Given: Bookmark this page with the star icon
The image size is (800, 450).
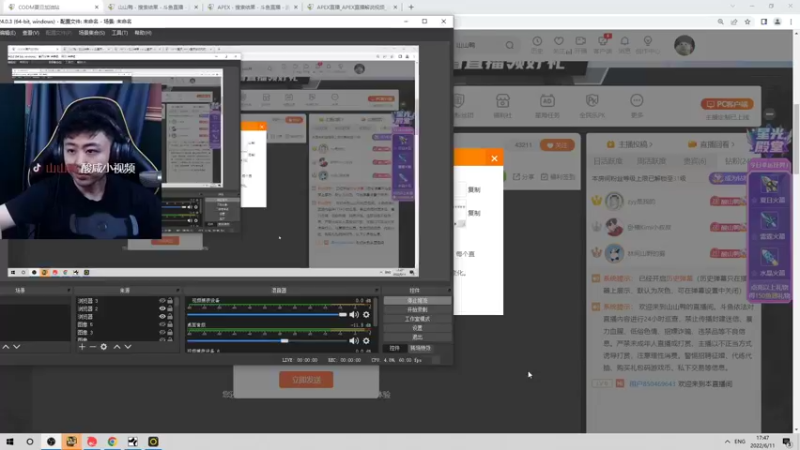Looking at the screenshot, I should [x=747, y=22].
